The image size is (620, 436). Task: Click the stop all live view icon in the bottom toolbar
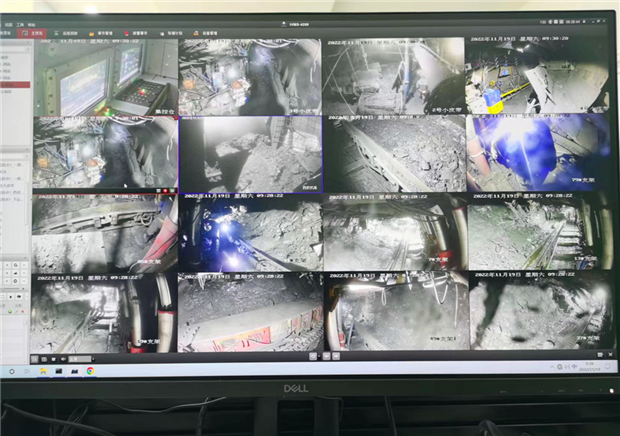[x=54, y=359]
